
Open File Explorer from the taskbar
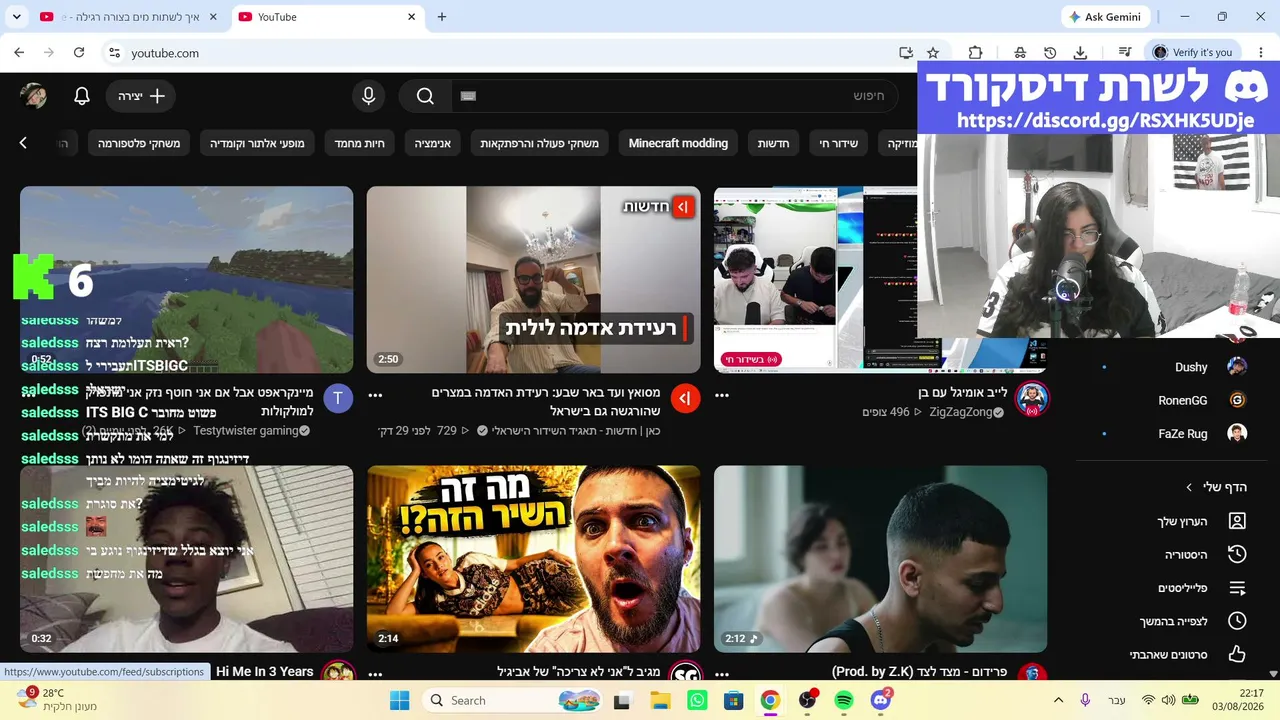660,700
